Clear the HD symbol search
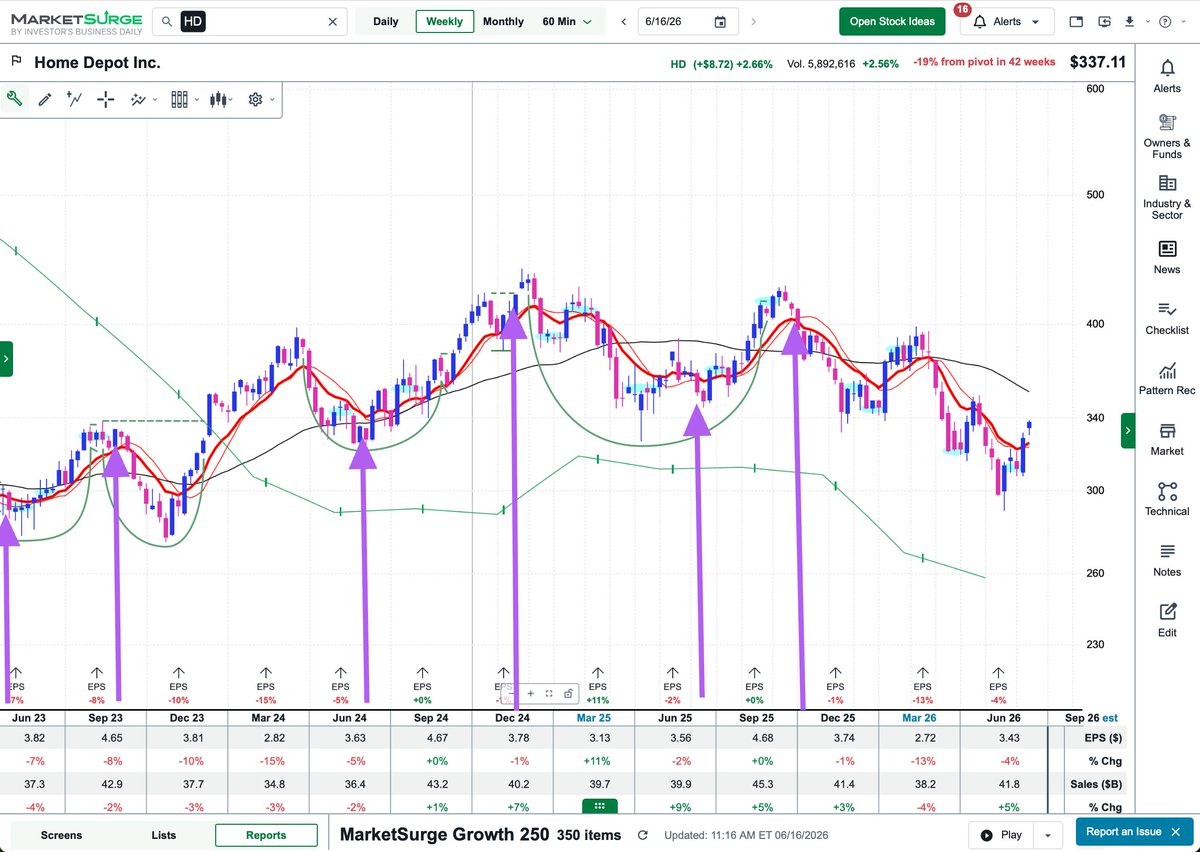Viewport: 1200px width, 852px height. point(333,22)
